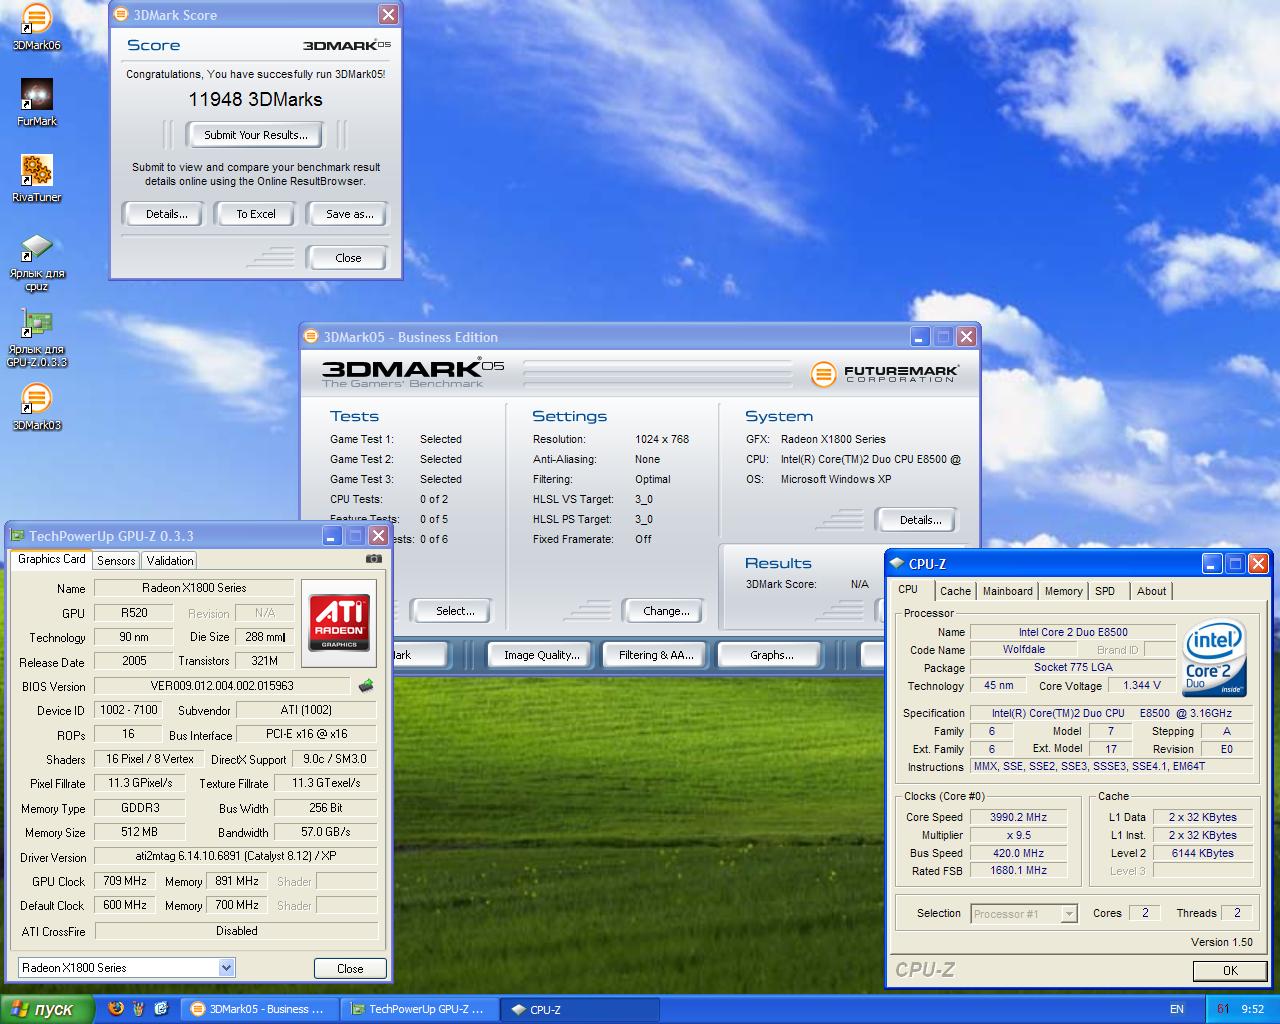
Task: Click OK in the CPU-Z window
Action: pyautogui.click(x=1230, y=970)
